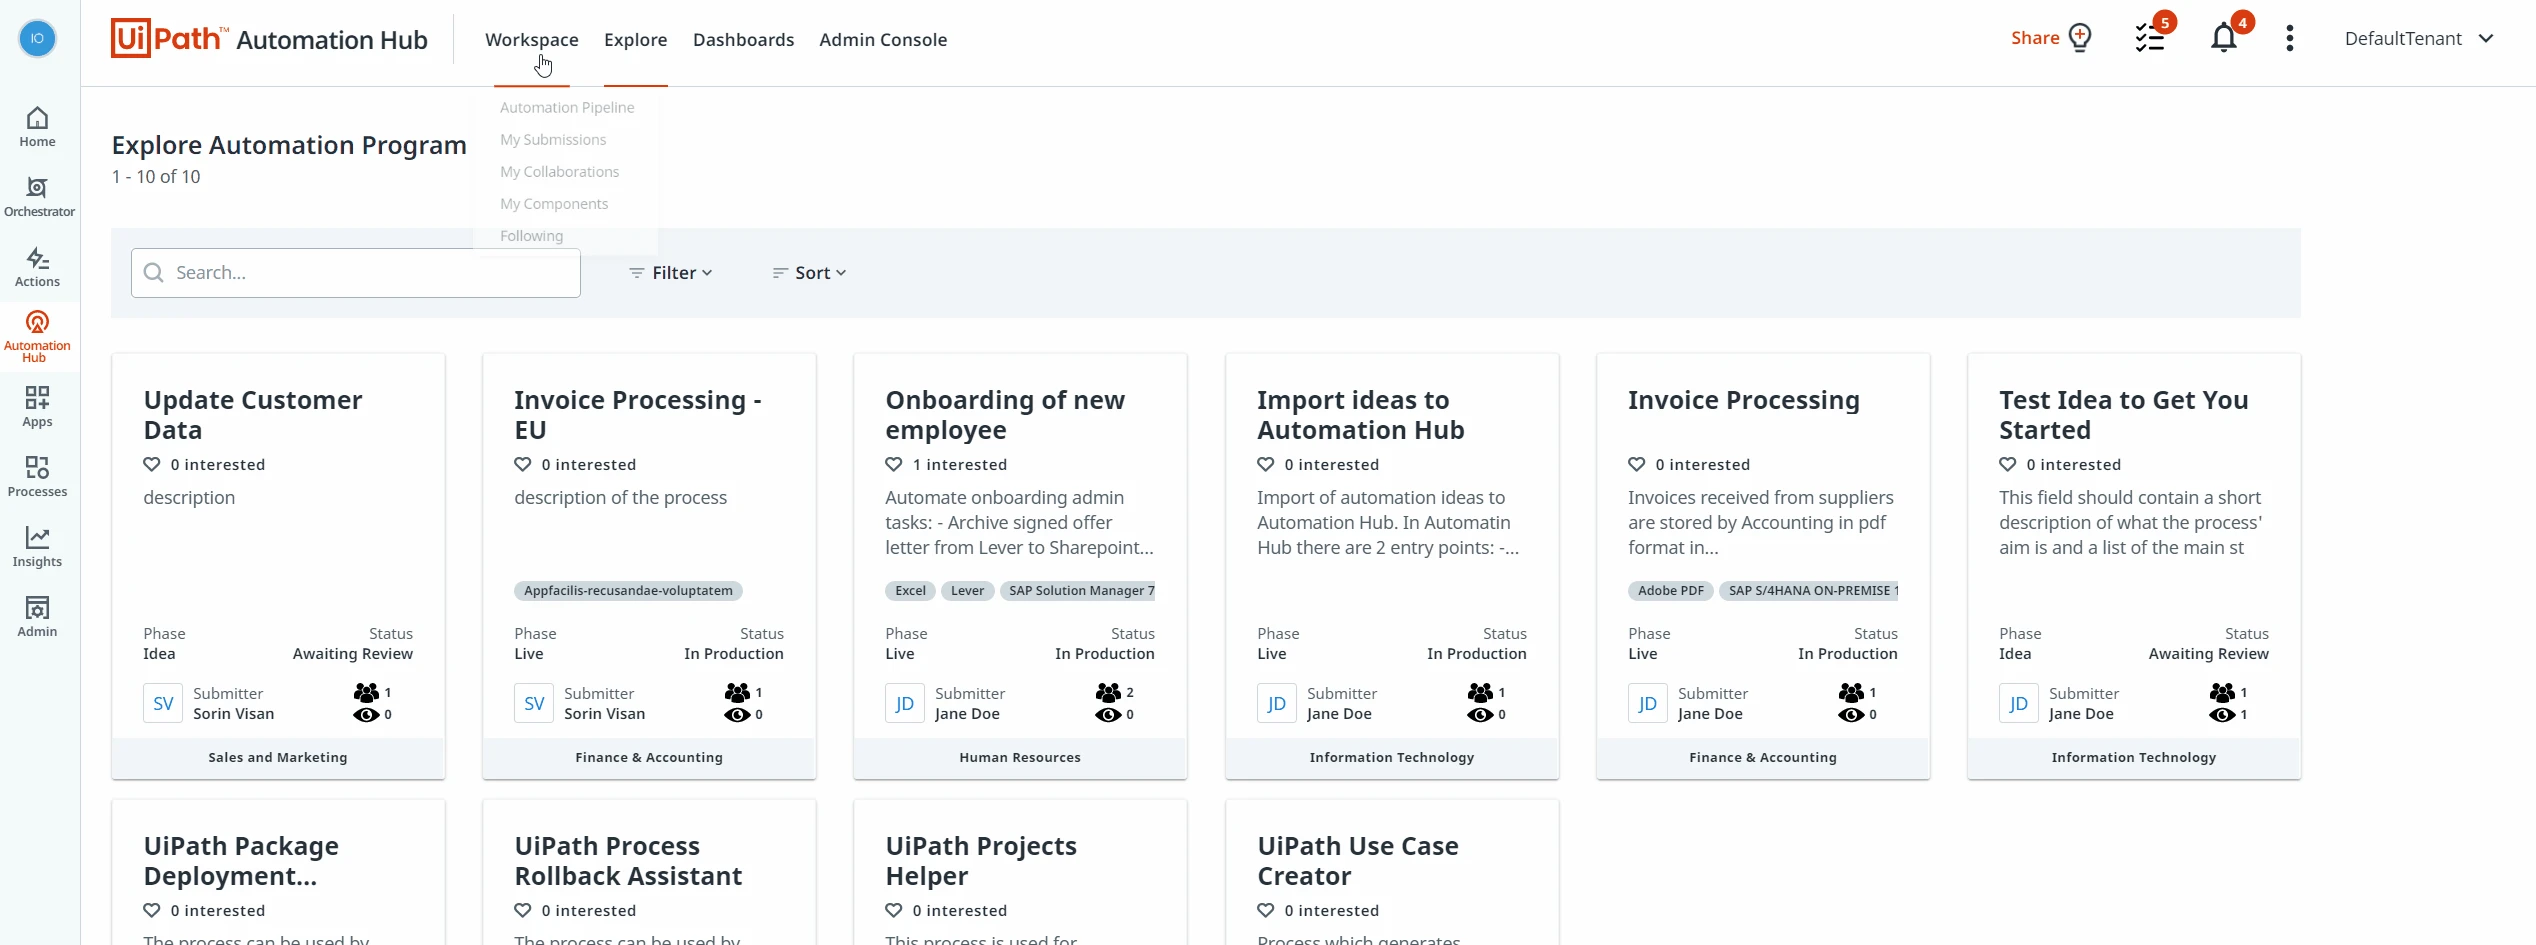Toggle follow eye on Test Idea to Get You Started
The height and width of the screenshot is (945, 2536).
coord(2222,715)
